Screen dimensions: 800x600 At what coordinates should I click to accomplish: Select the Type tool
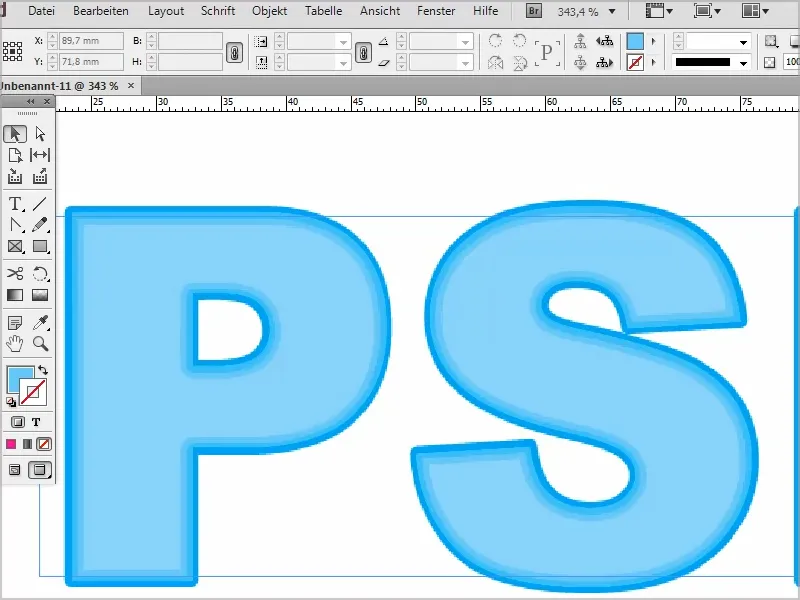(x=15, y=204)
